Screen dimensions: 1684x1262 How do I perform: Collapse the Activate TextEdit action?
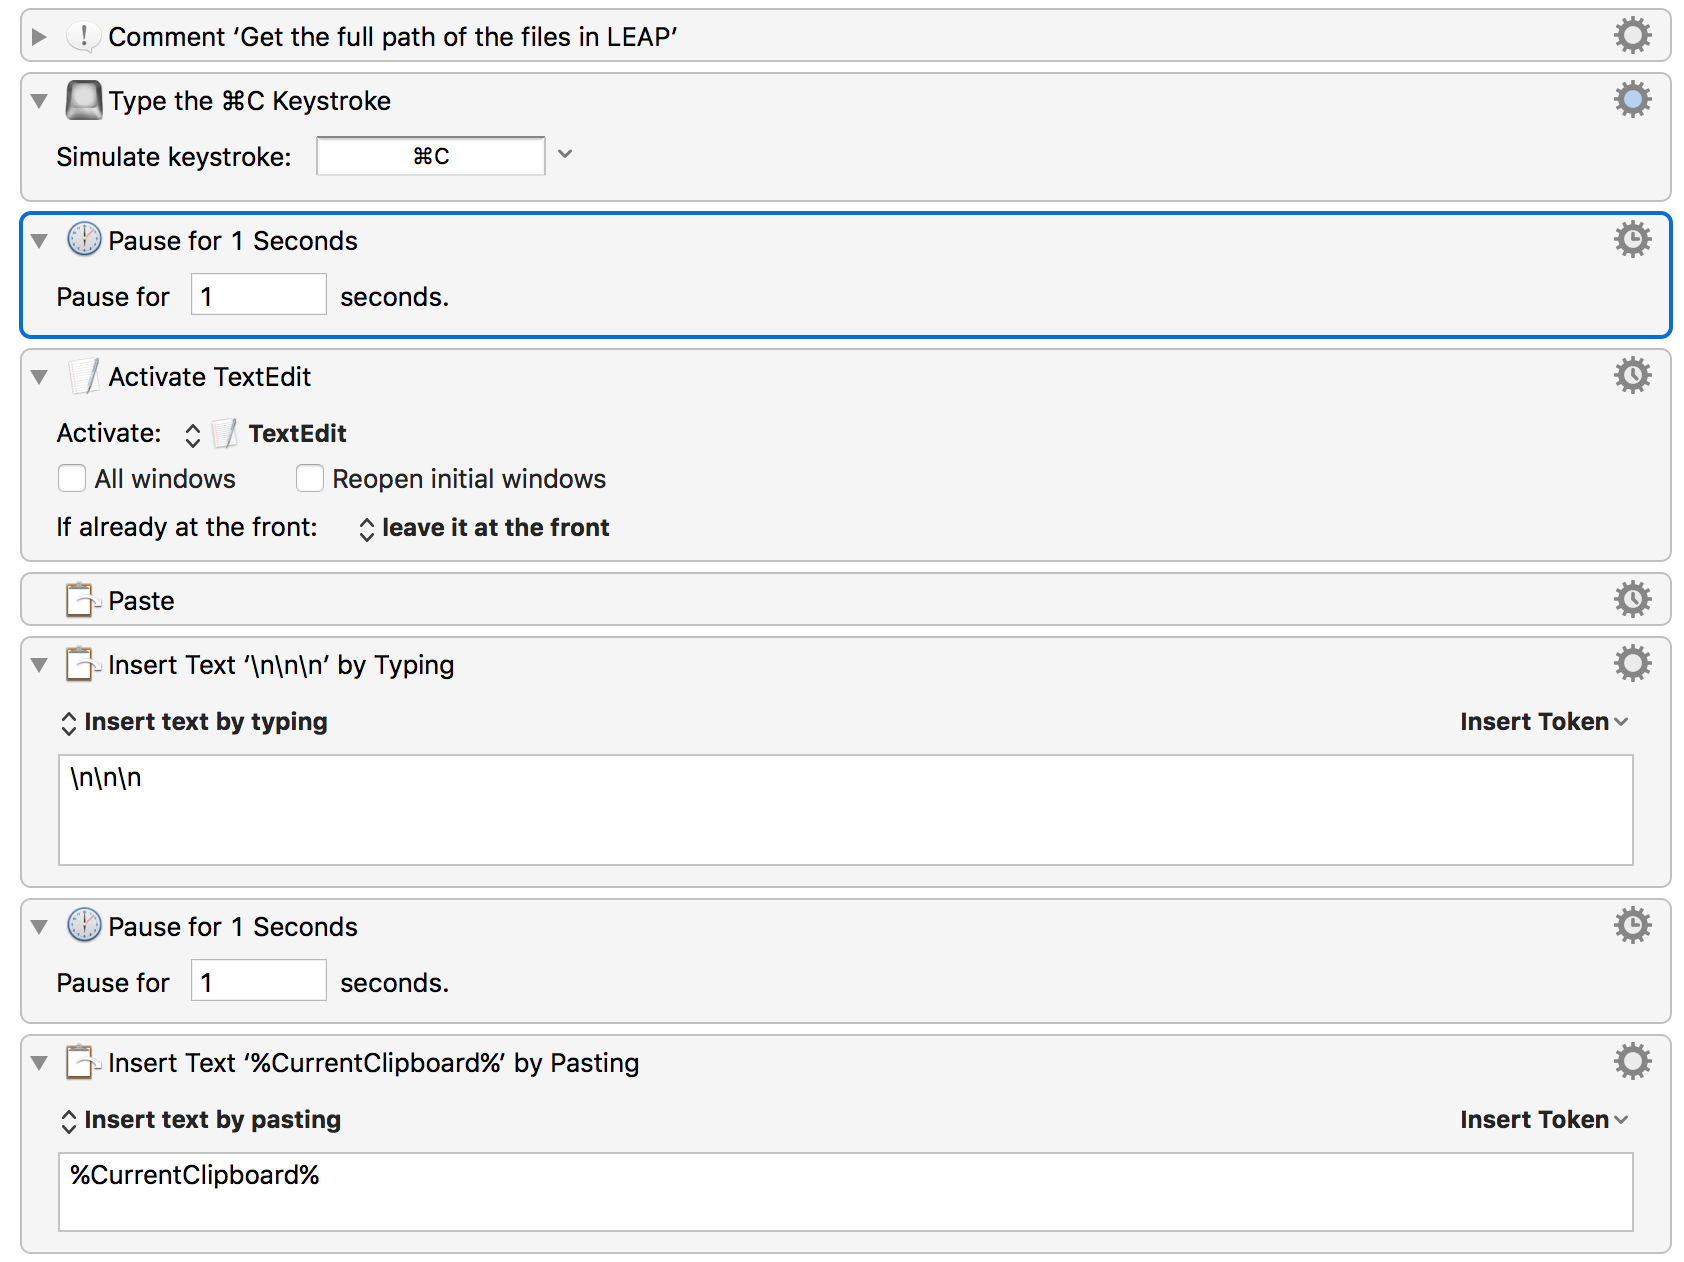click(39, 377)
